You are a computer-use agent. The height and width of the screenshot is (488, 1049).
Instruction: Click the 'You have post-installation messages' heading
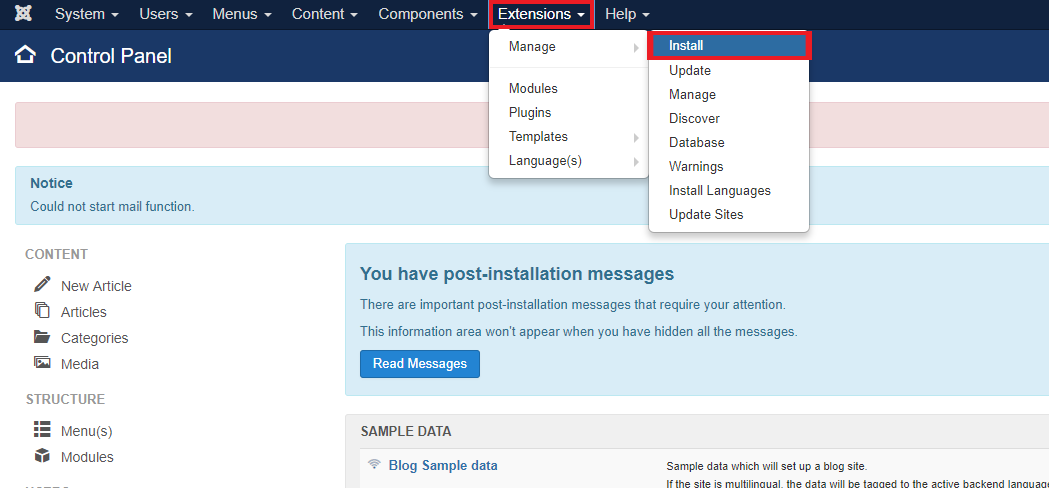point(516,273)
